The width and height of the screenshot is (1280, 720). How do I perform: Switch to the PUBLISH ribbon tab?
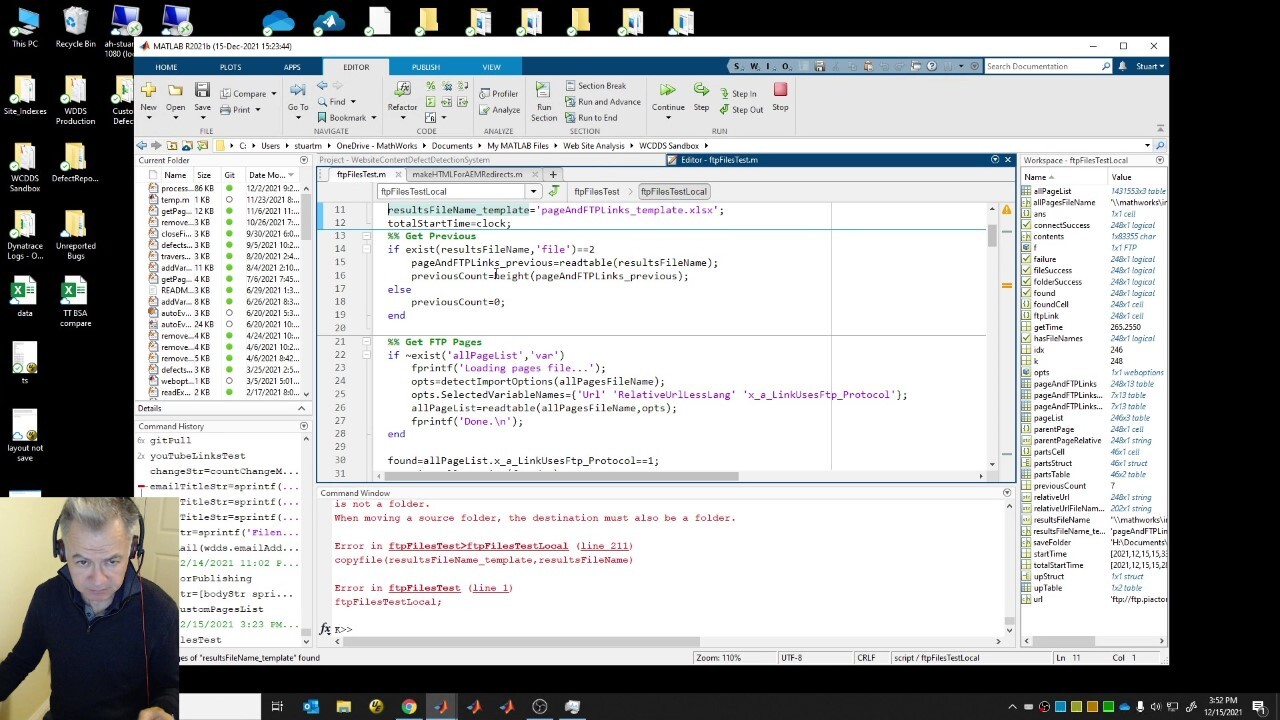point(425,67)
